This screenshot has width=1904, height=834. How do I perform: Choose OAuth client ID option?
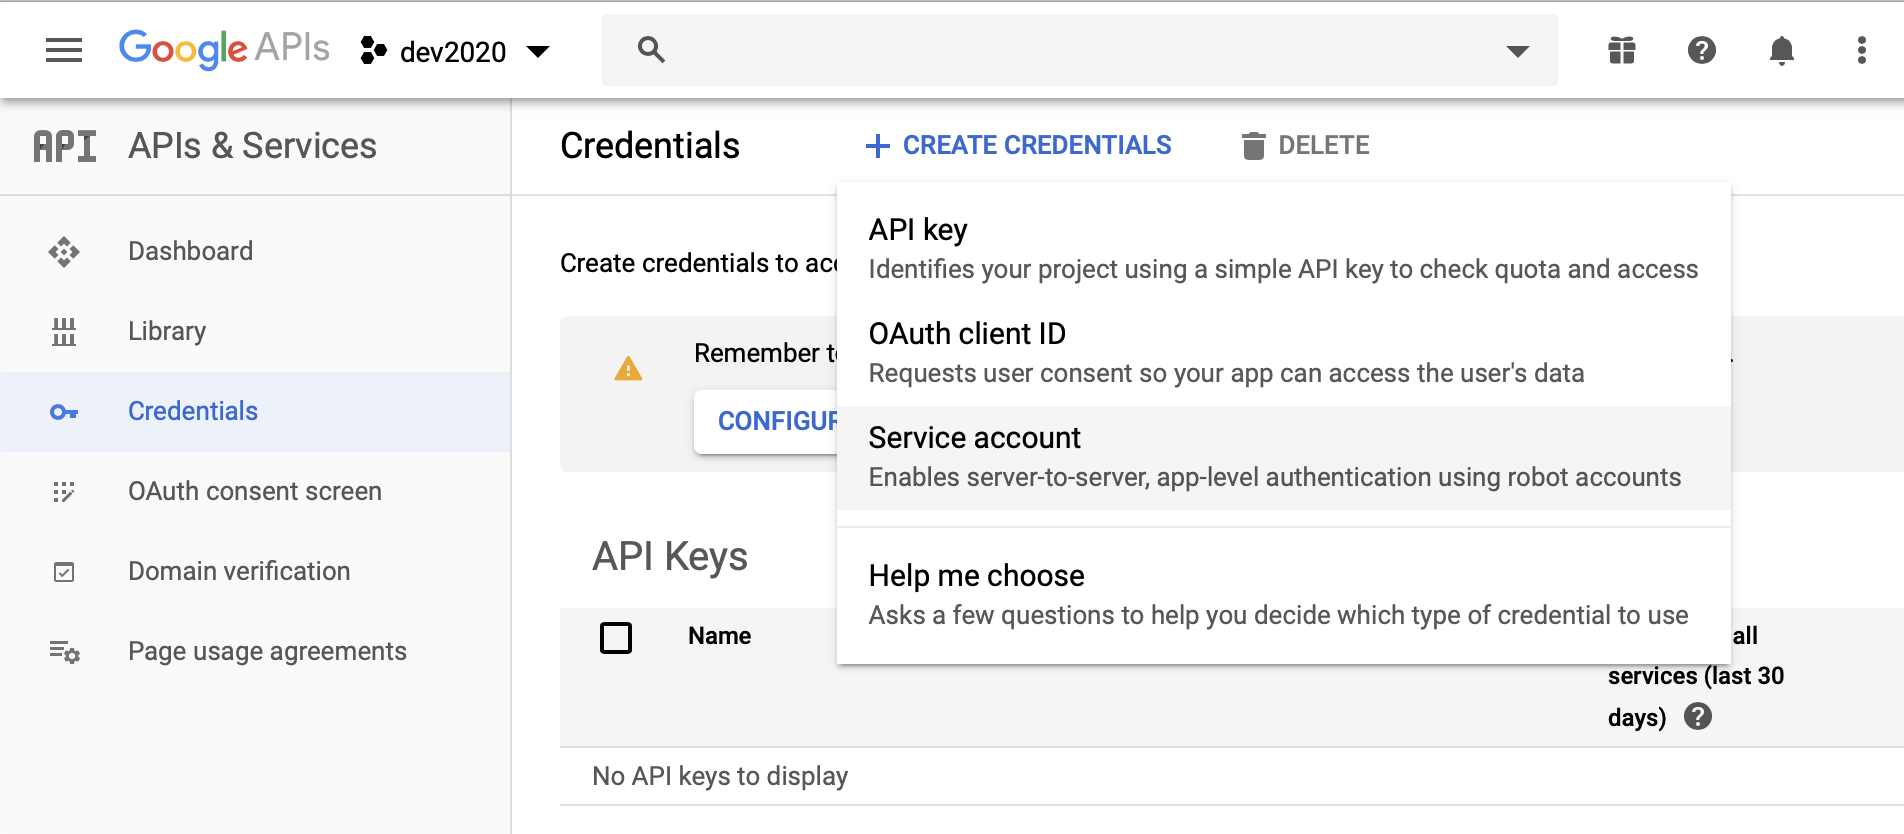pos(1284,354)
